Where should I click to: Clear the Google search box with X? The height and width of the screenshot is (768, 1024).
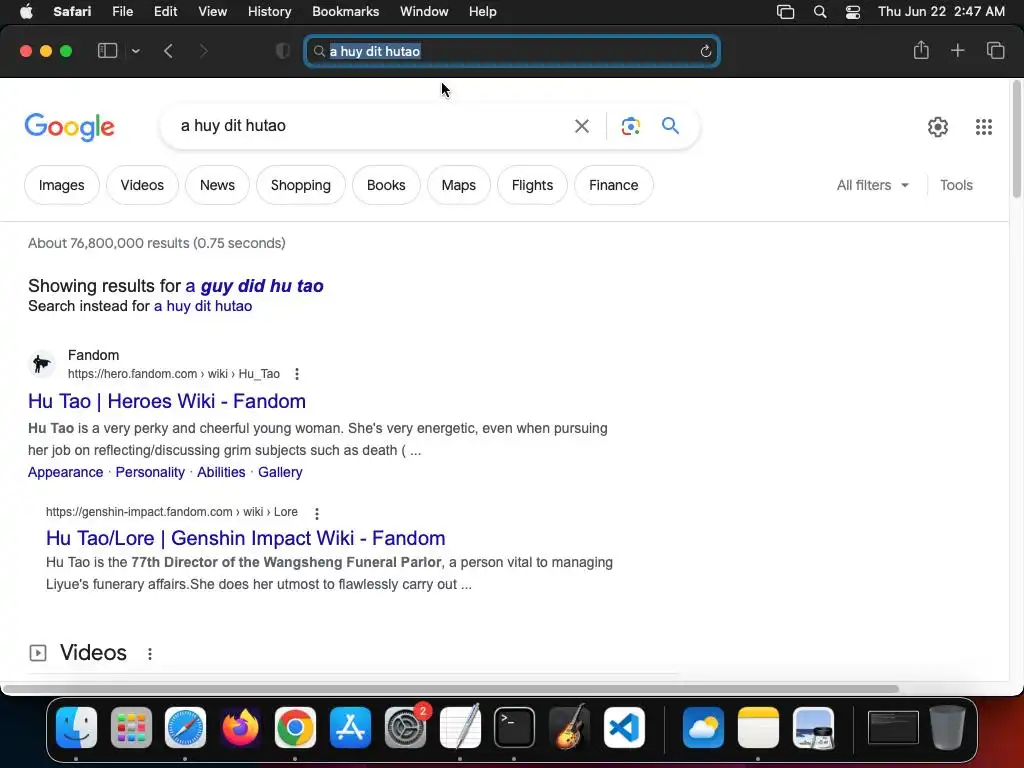click(x=581, y=126)
